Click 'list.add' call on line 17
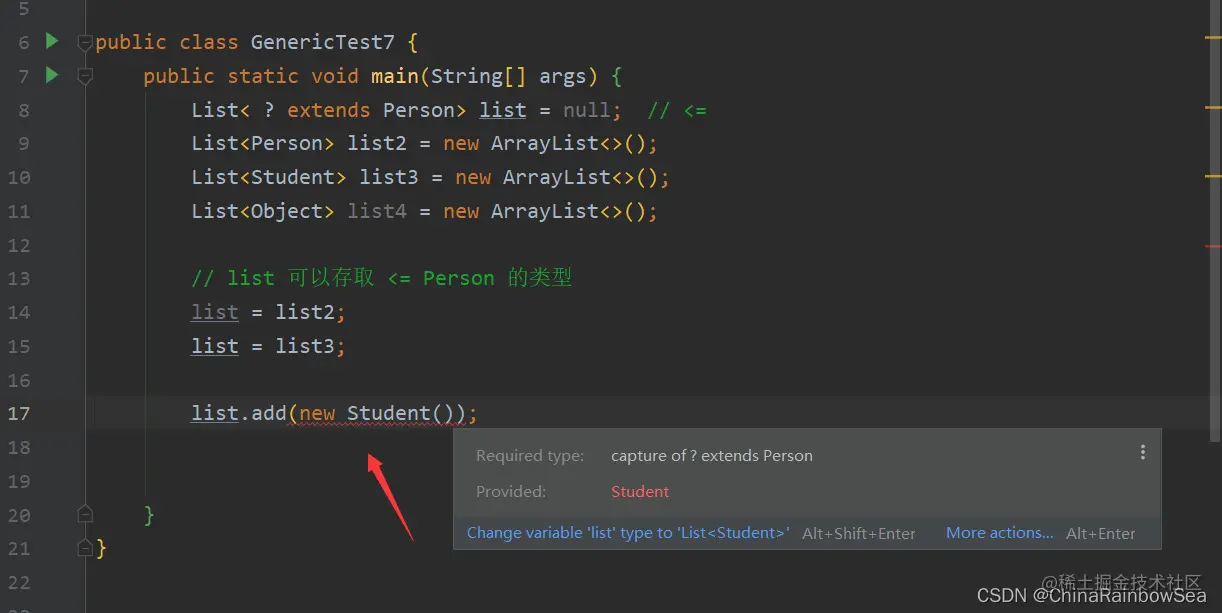 coord(239,414)
